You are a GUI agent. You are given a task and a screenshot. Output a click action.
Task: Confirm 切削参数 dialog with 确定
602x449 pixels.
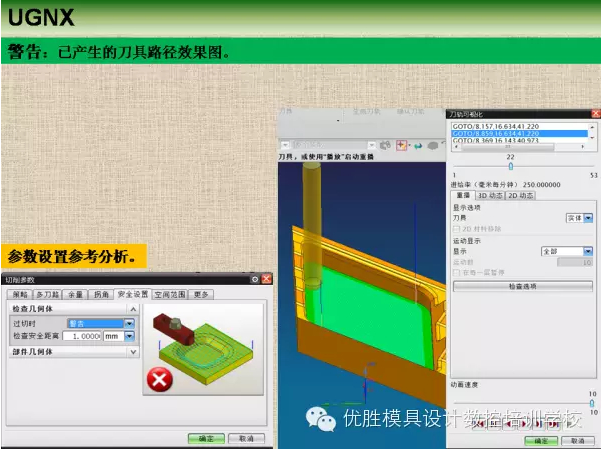coord(206,438)
